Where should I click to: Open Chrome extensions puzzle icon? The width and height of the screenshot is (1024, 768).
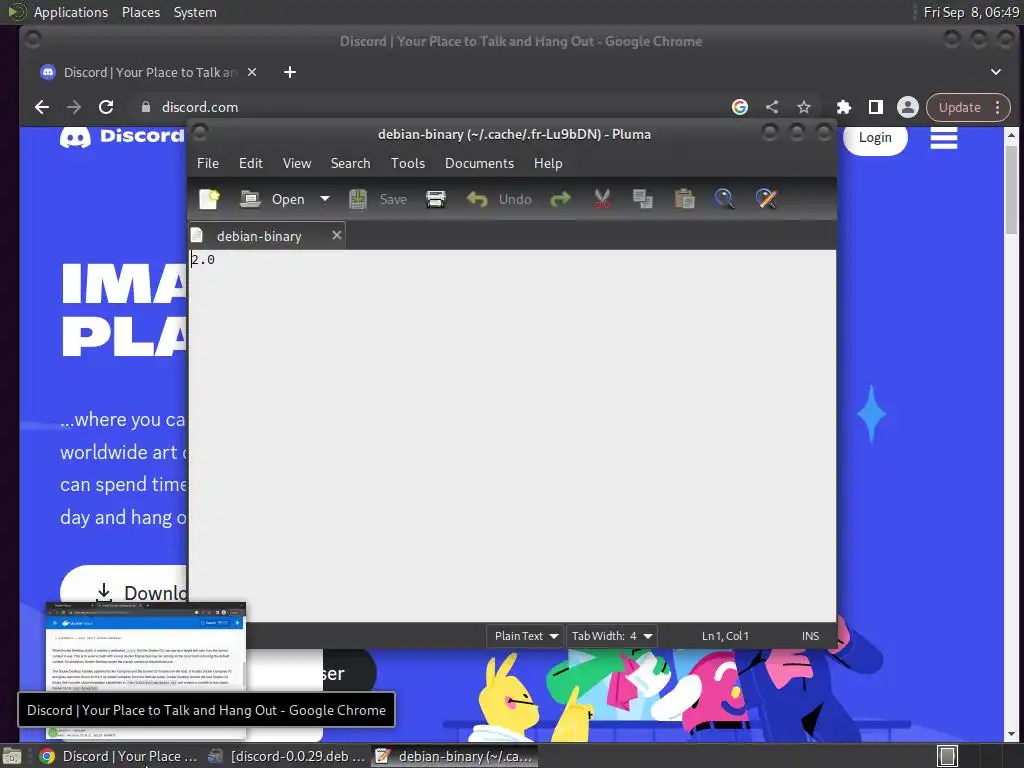(x=844, y=107)
